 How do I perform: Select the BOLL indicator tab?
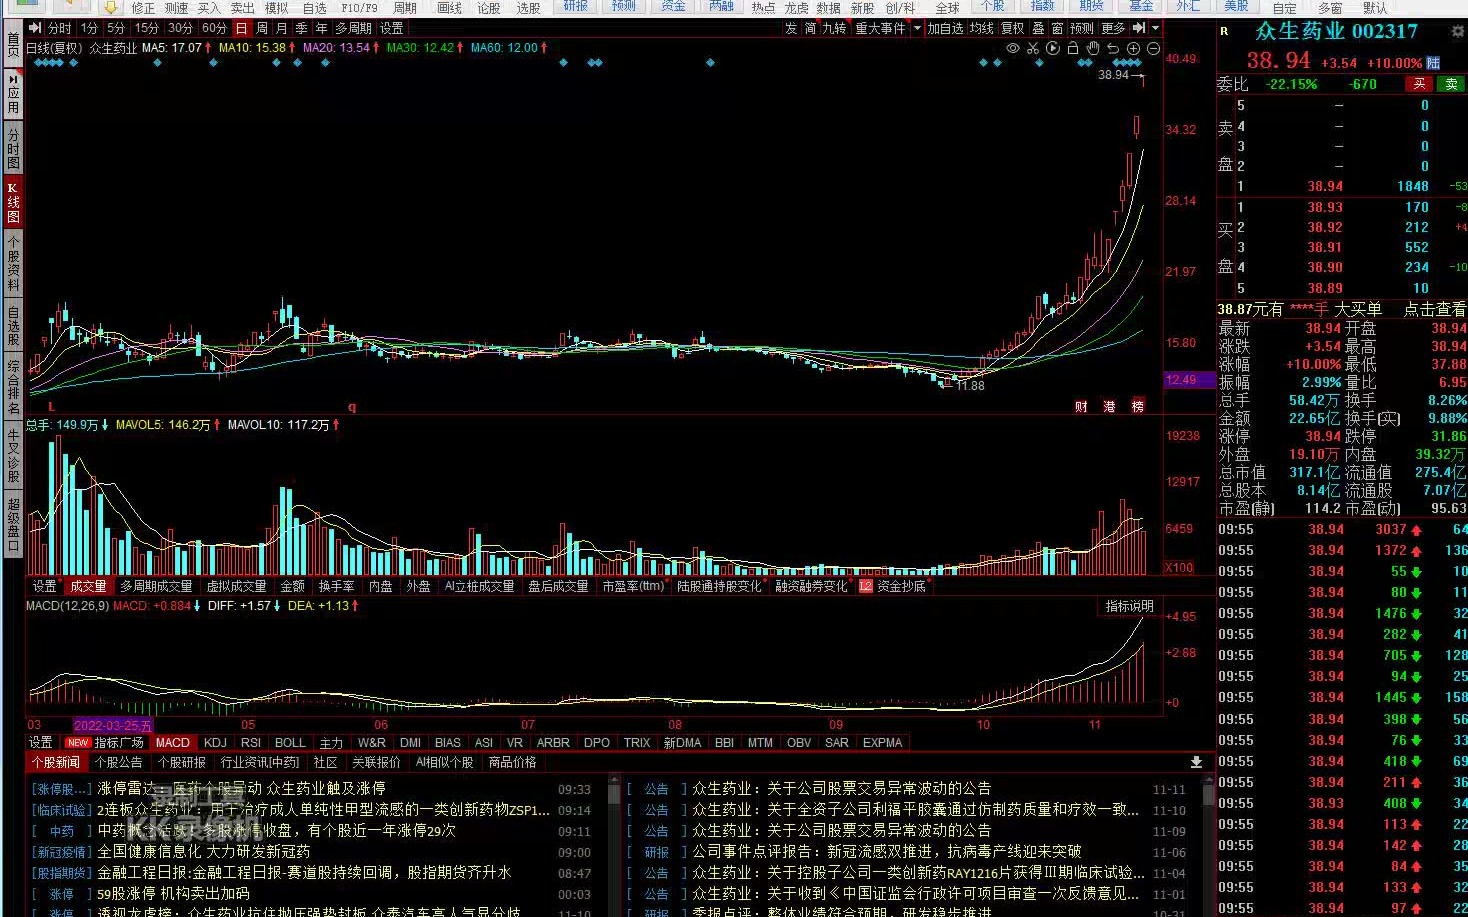click(x=290, y=742)
